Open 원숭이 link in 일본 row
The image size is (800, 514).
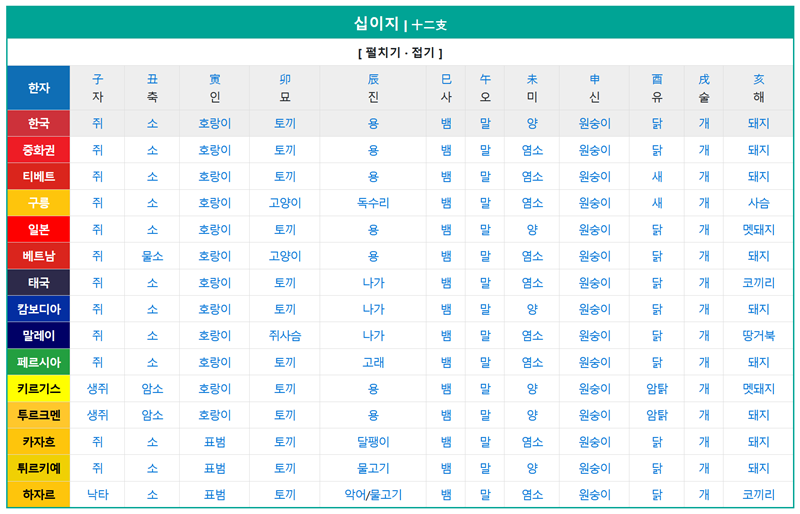tap(594, 230)
